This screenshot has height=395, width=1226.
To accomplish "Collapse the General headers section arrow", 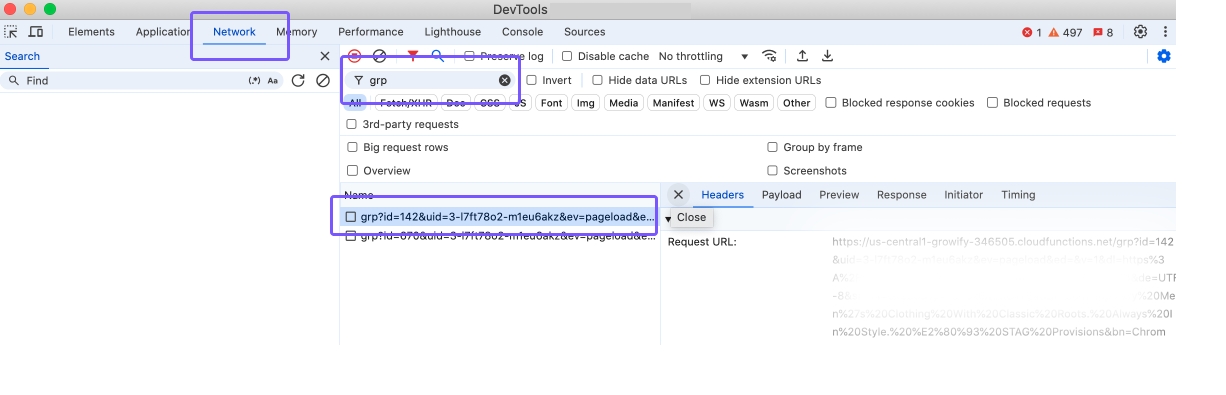I will coord(668,218).
